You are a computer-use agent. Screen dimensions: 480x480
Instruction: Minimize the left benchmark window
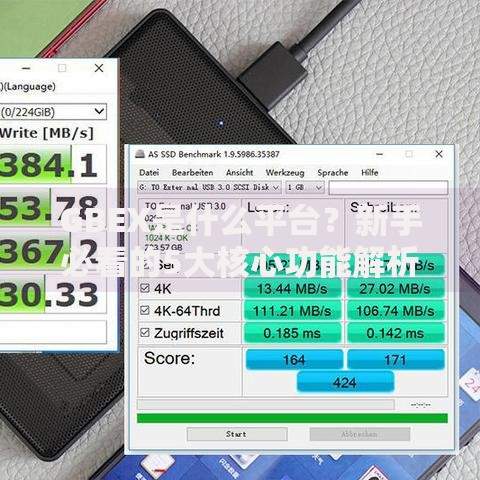click(x=26, y=68)
